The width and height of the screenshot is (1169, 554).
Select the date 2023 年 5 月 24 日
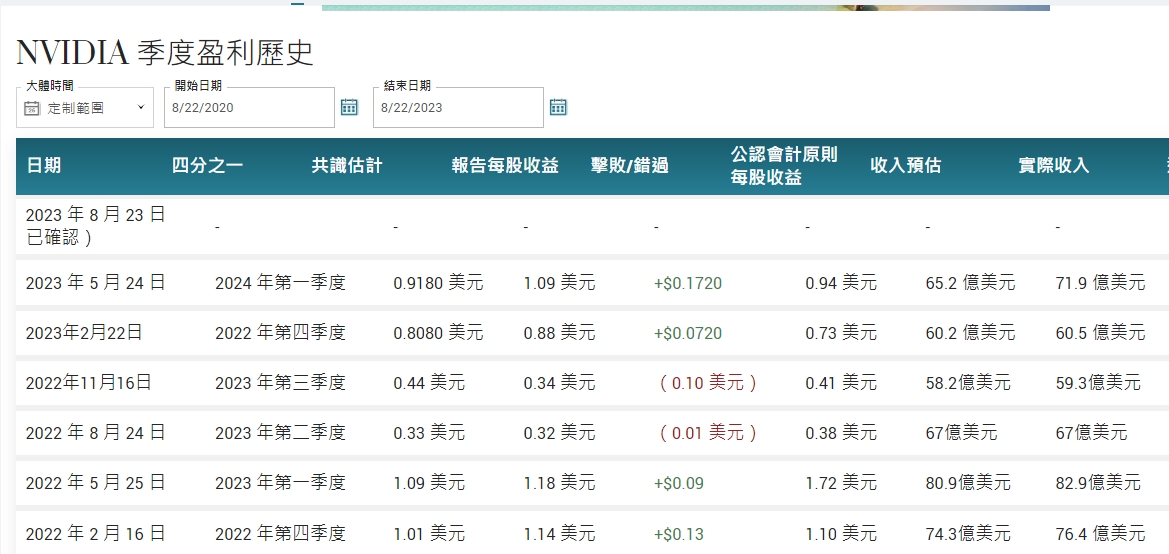(x=95, y=283)
